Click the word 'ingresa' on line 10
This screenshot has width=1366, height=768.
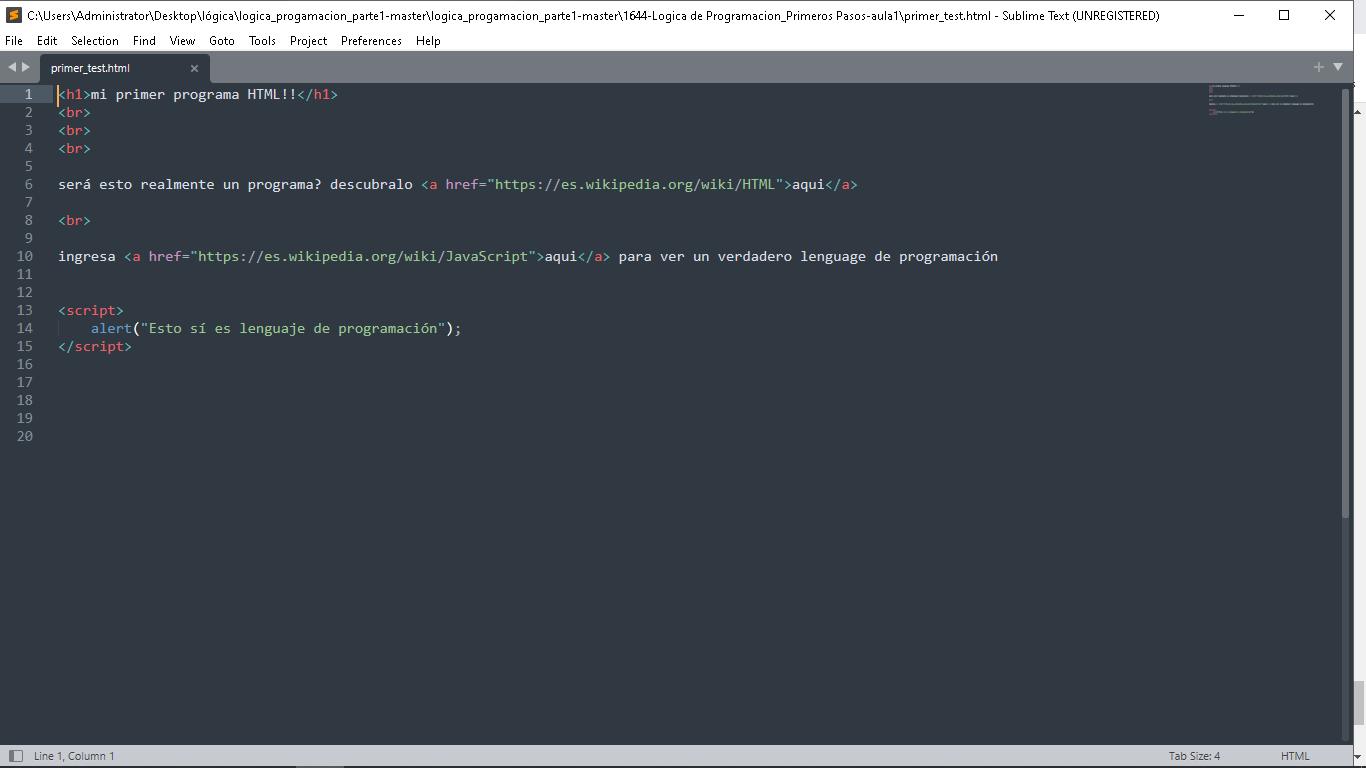click(x=87, y=256)
